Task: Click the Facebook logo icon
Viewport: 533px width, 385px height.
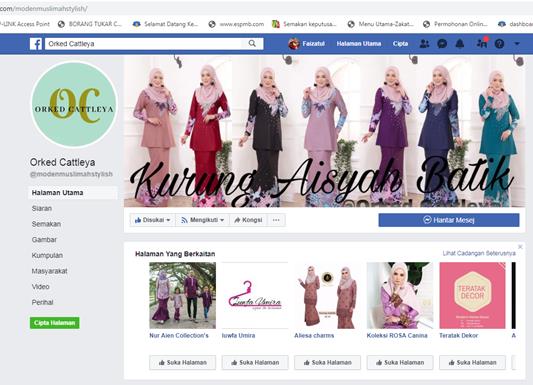Action: [36, 44]
